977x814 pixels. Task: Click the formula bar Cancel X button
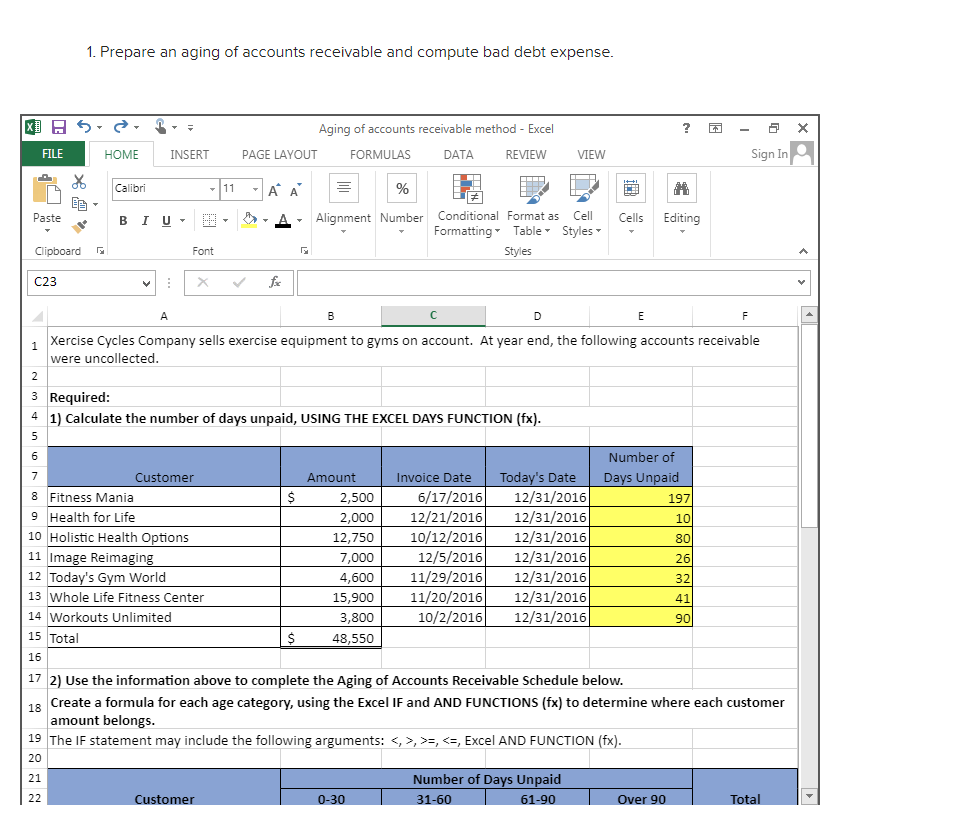click(x=203, y=282)
